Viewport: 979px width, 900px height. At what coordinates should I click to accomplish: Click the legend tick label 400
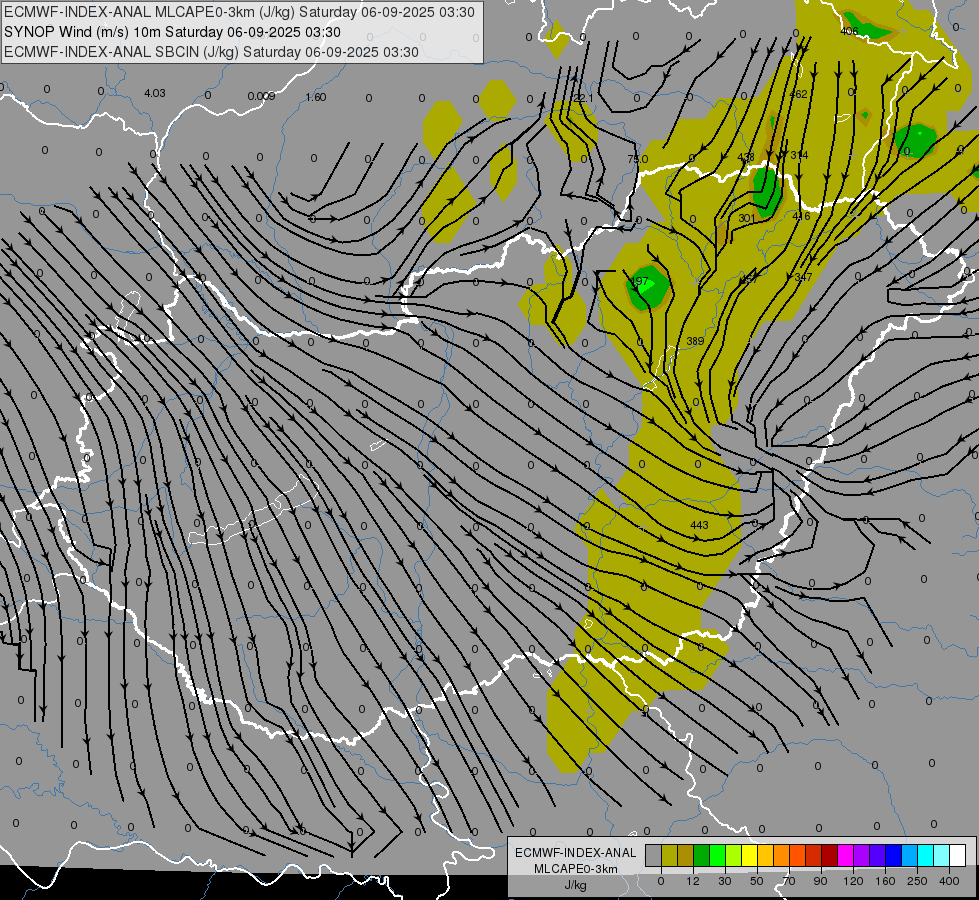coord(949,881)
